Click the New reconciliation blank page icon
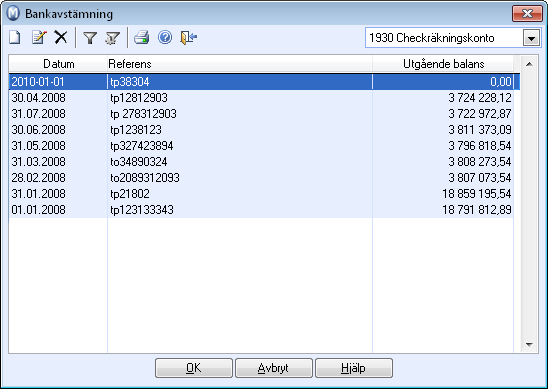Image resolution: width=548 pixels, height=389 pixels. pos(15,37)
